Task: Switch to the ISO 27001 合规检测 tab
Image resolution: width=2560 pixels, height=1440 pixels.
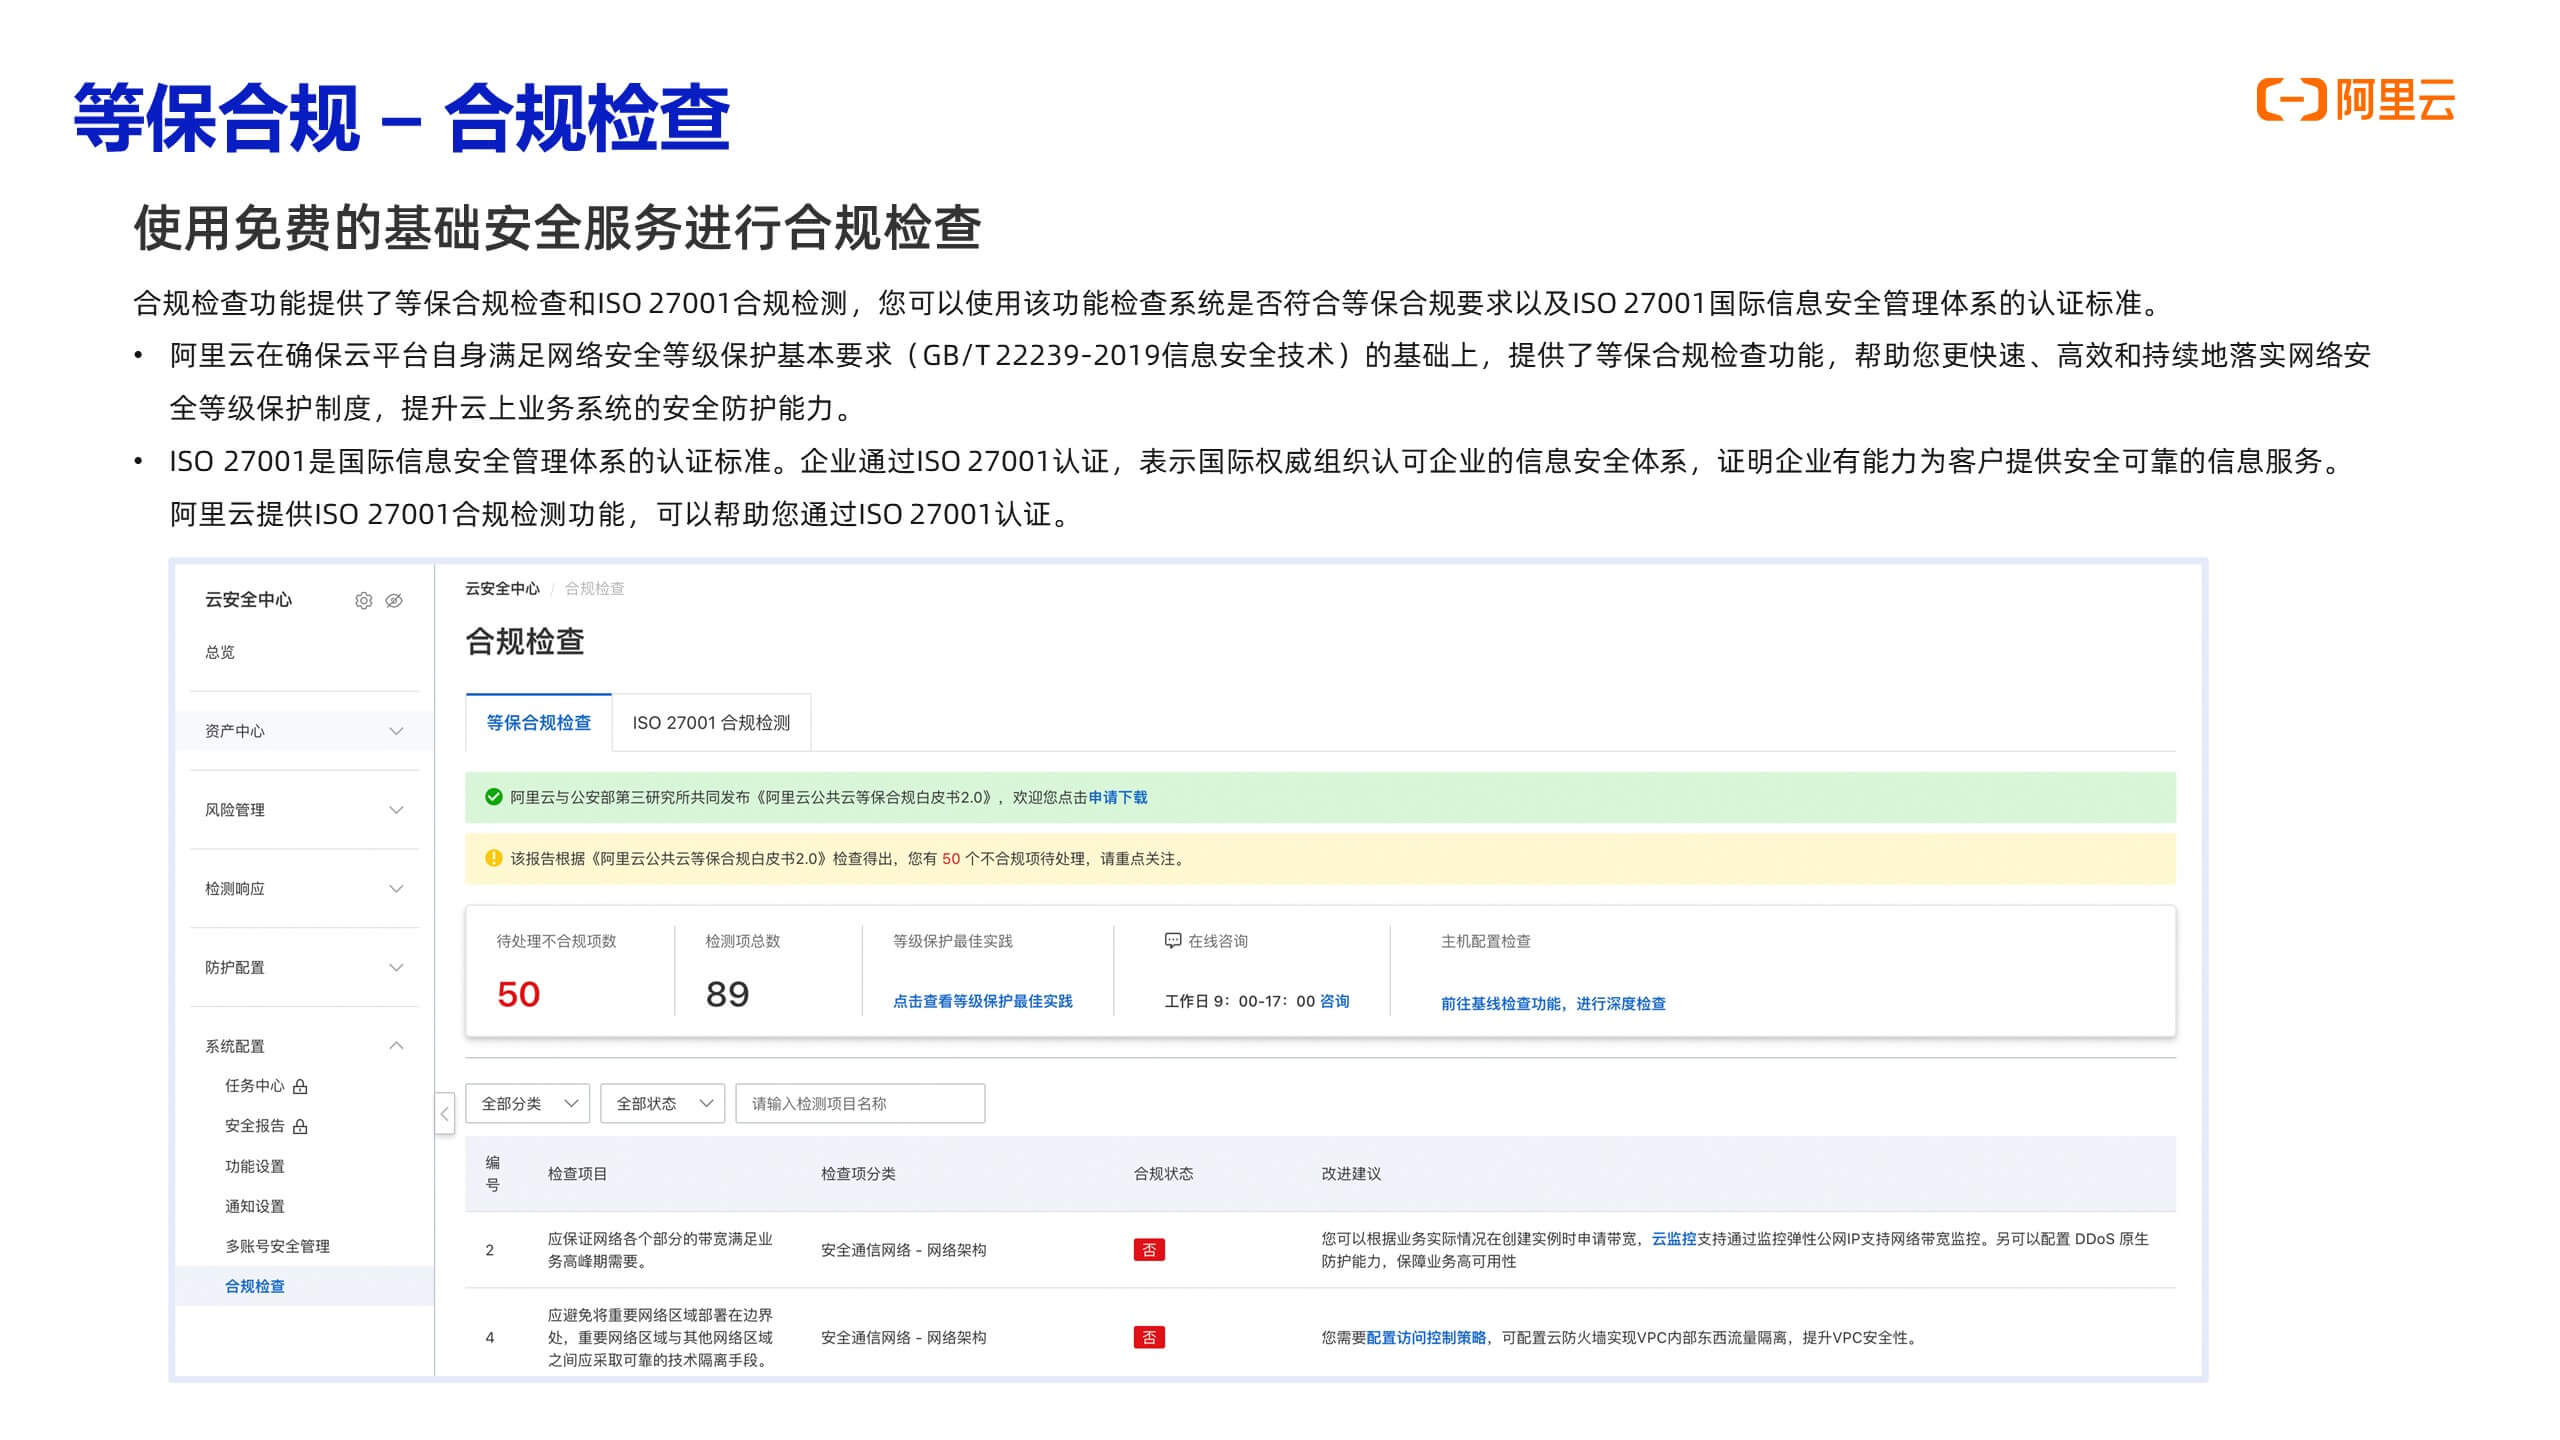Action: click(711, 722)
